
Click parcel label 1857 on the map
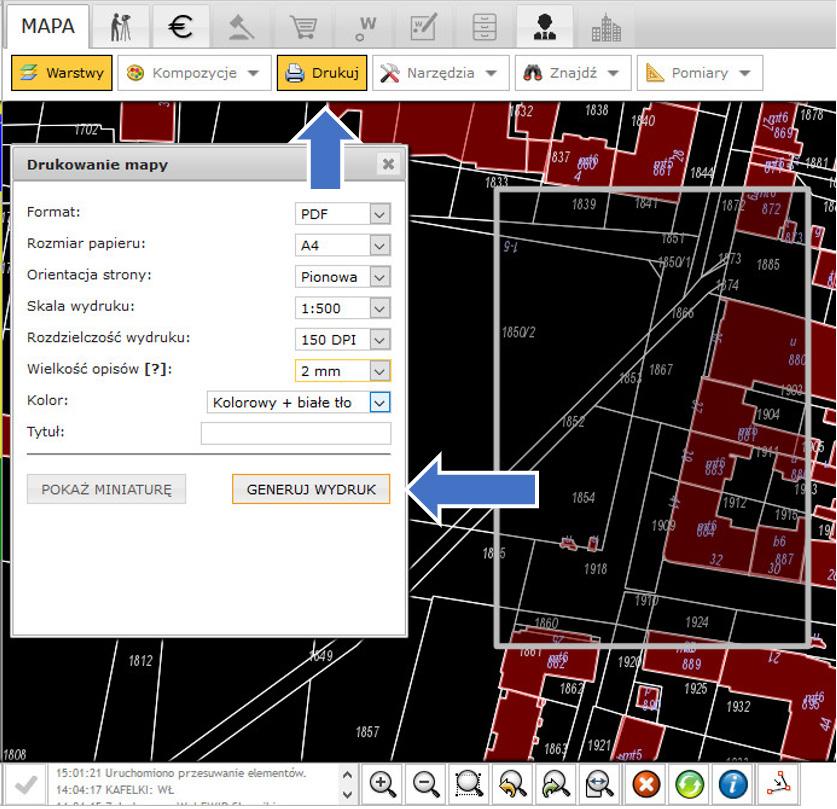(x=368, y=732)
